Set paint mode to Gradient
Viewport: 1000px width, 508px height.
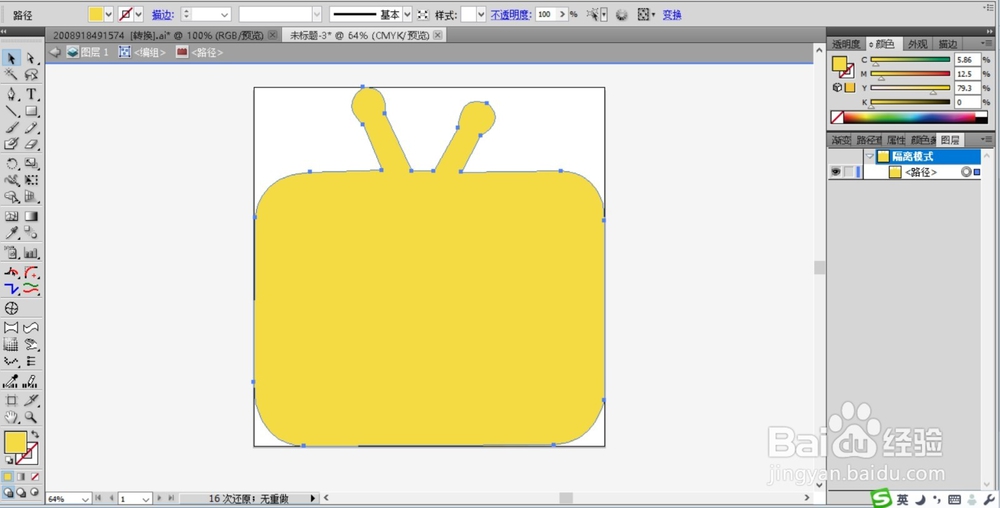pyautogui.click(x=21, y=477)
